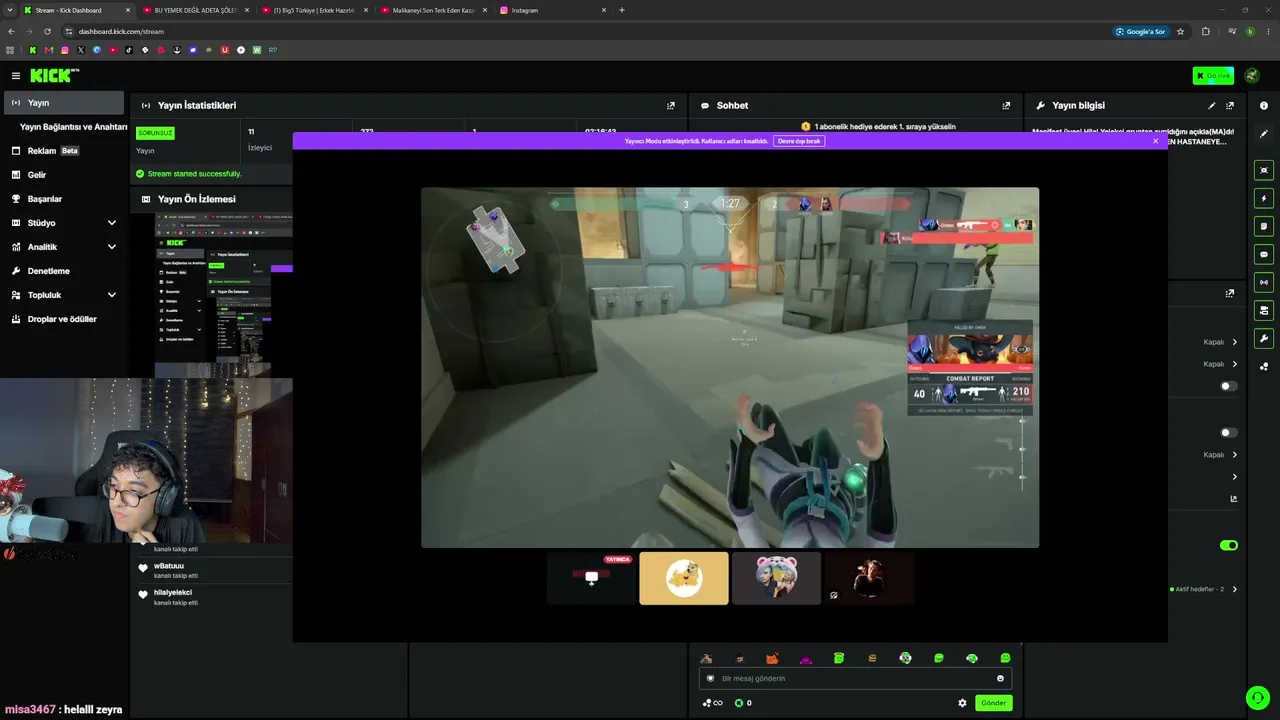Image resolution: width=1280 pixels, height=720 pixels.
Task: Open Başarılar in the sidebar
Action: (x=65, y=199)
